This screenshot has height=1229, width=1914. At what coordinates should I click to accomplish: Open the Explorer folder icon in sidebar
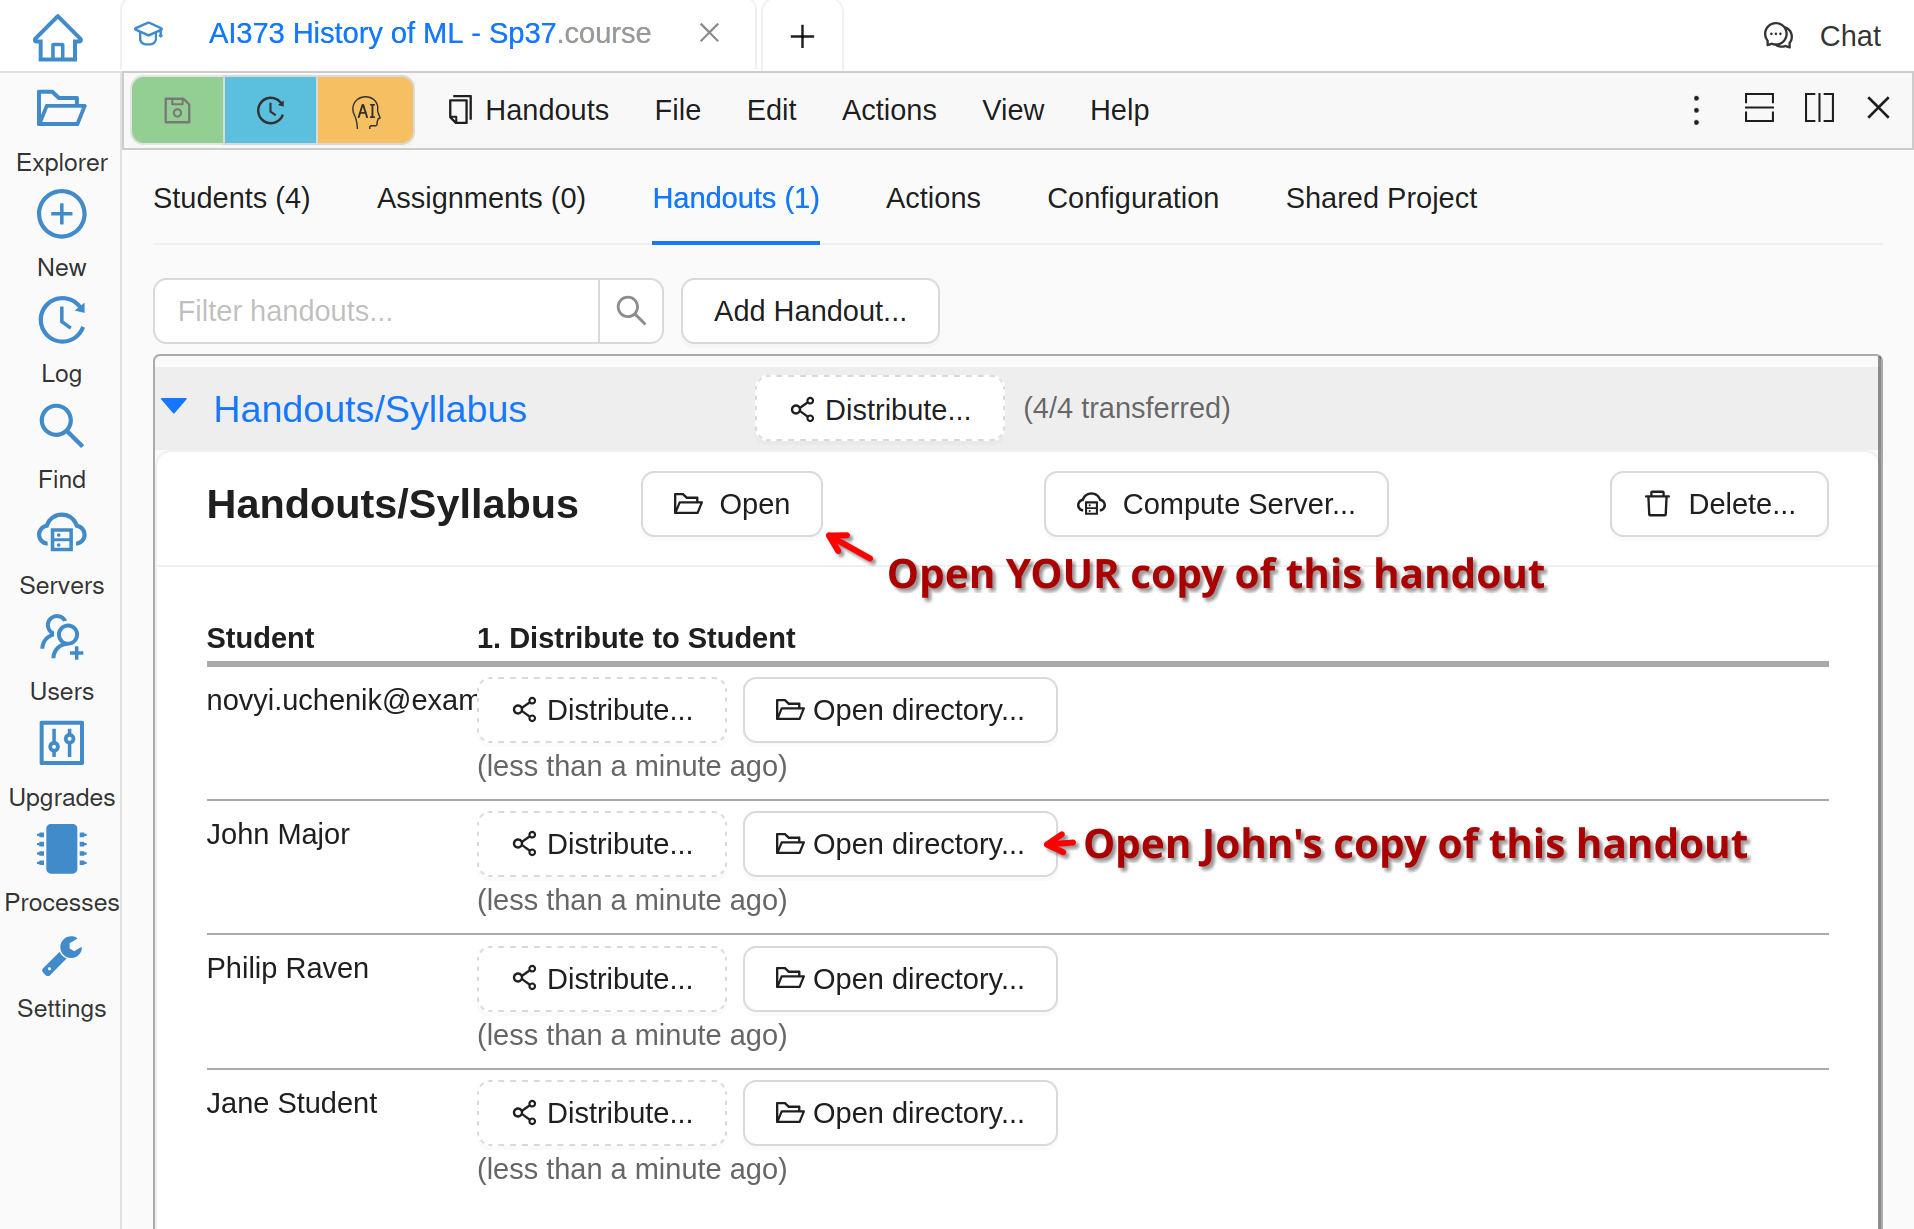pos(61,109)
